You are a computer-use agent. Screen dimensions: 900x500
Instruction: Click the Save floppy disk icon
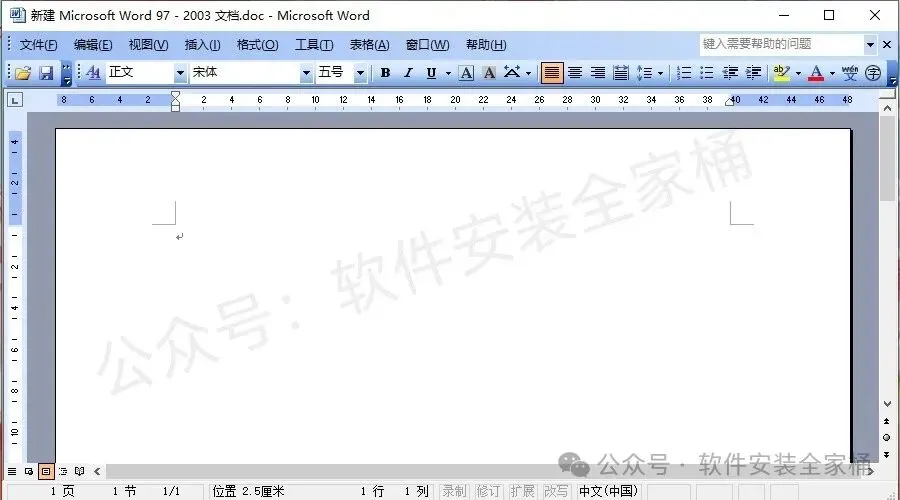(x=46, y=73)
